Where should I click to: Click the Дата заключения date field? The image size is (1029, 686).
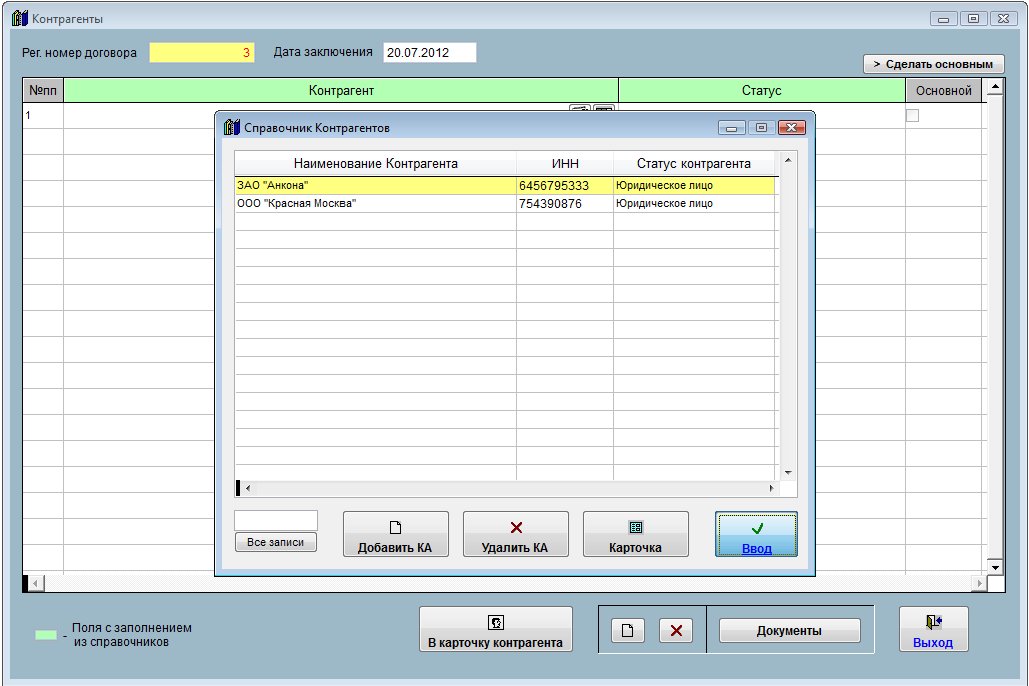click(430, 53)
